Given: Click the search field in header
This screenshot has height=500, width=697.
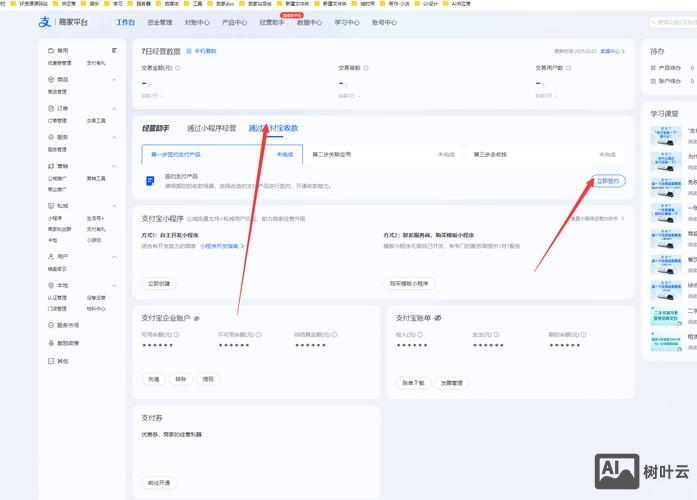Looking at the screenshot, I should 673,22.
